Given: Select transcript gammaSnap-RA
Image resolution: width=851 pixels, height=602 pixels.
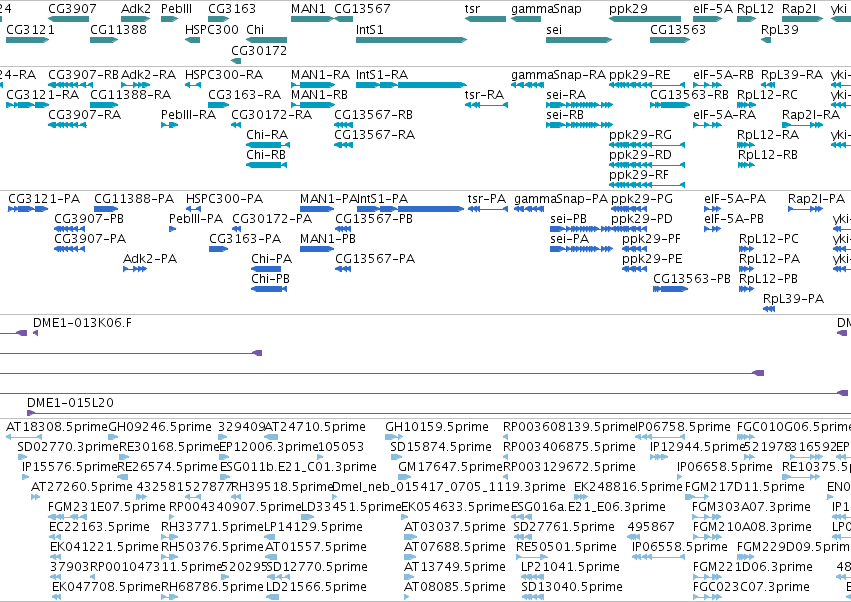Looking at the screenshot, I should coord(558,74).
